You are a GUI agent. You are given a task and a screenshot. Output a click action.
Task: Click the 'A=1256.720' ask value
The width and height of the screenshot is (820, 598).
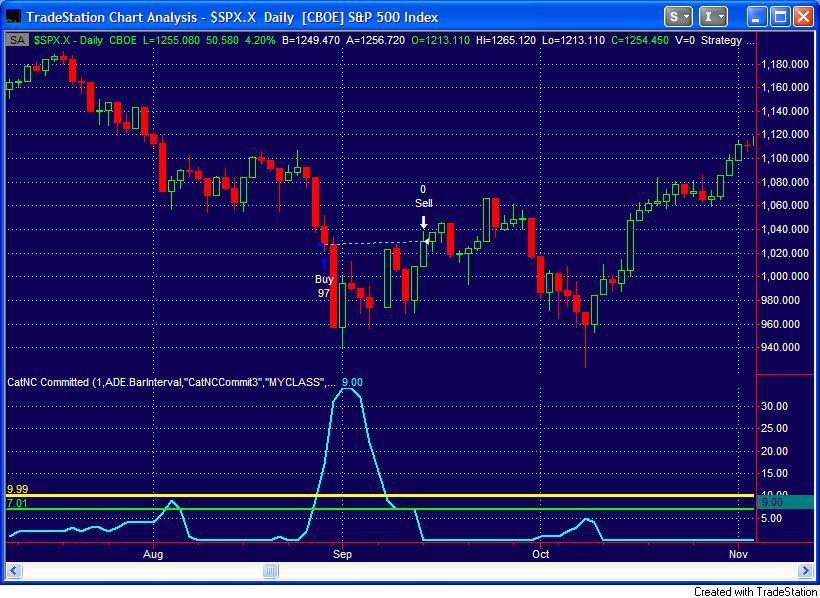tap(375, 40)
